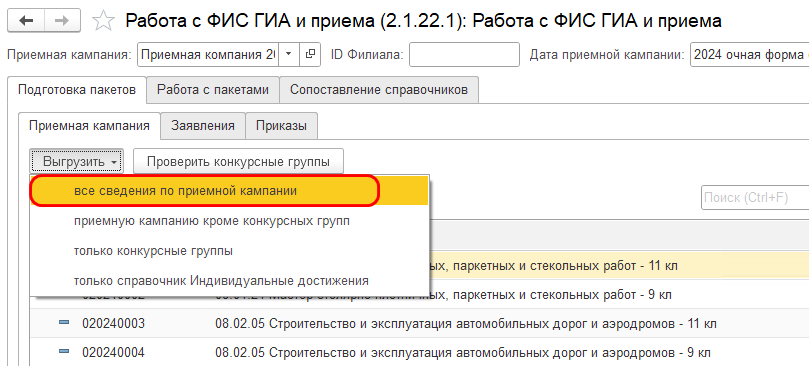809x366 pixels.
Task: Add page to favorites with star icon
Action: 103,21
